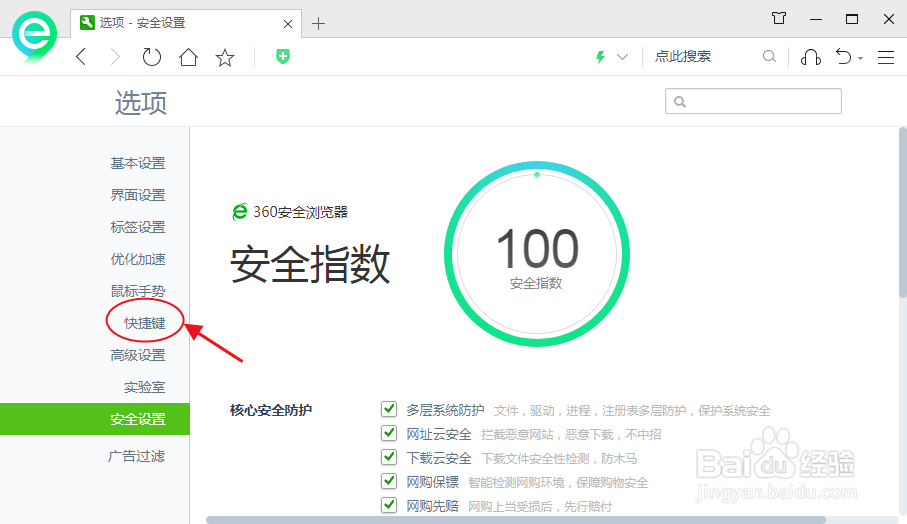Maximize the browser window

click(851, 19)
